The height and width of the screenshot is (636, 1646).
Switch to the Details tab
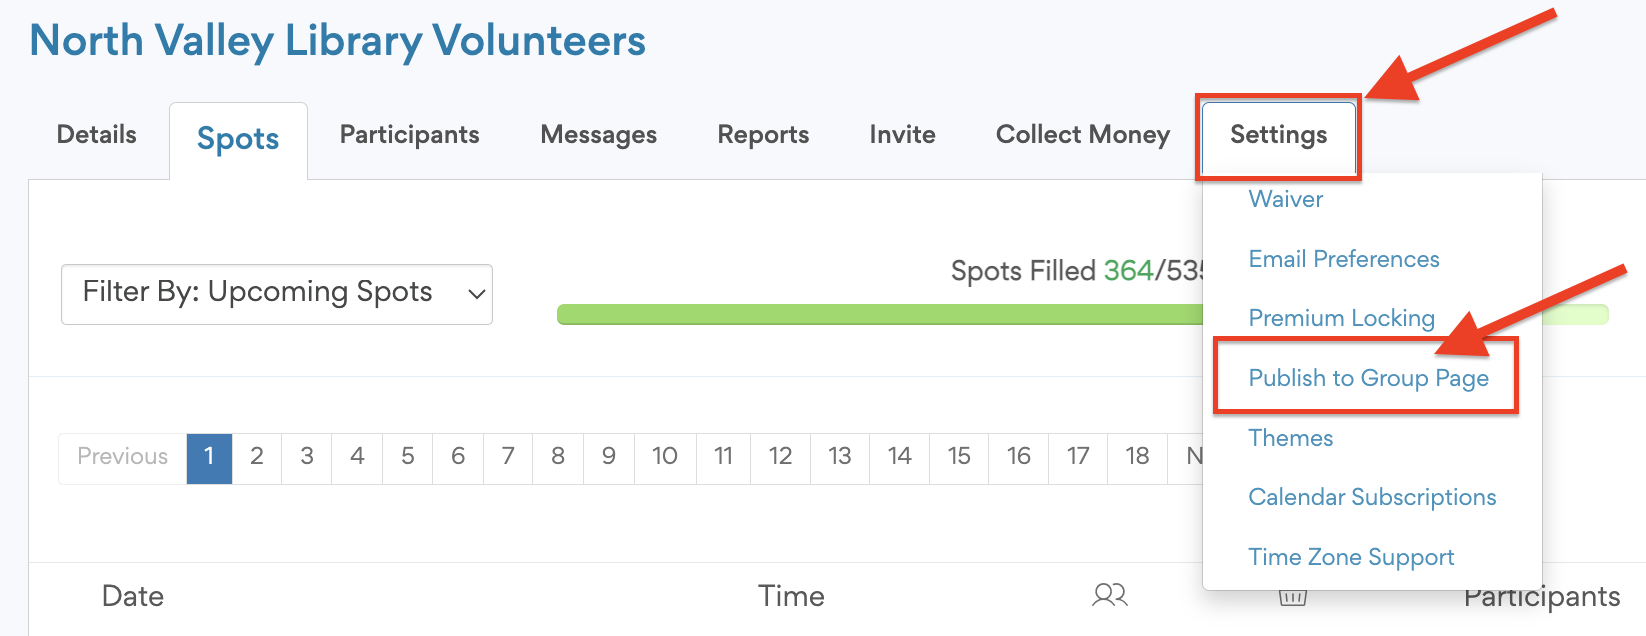coord(97,135)
